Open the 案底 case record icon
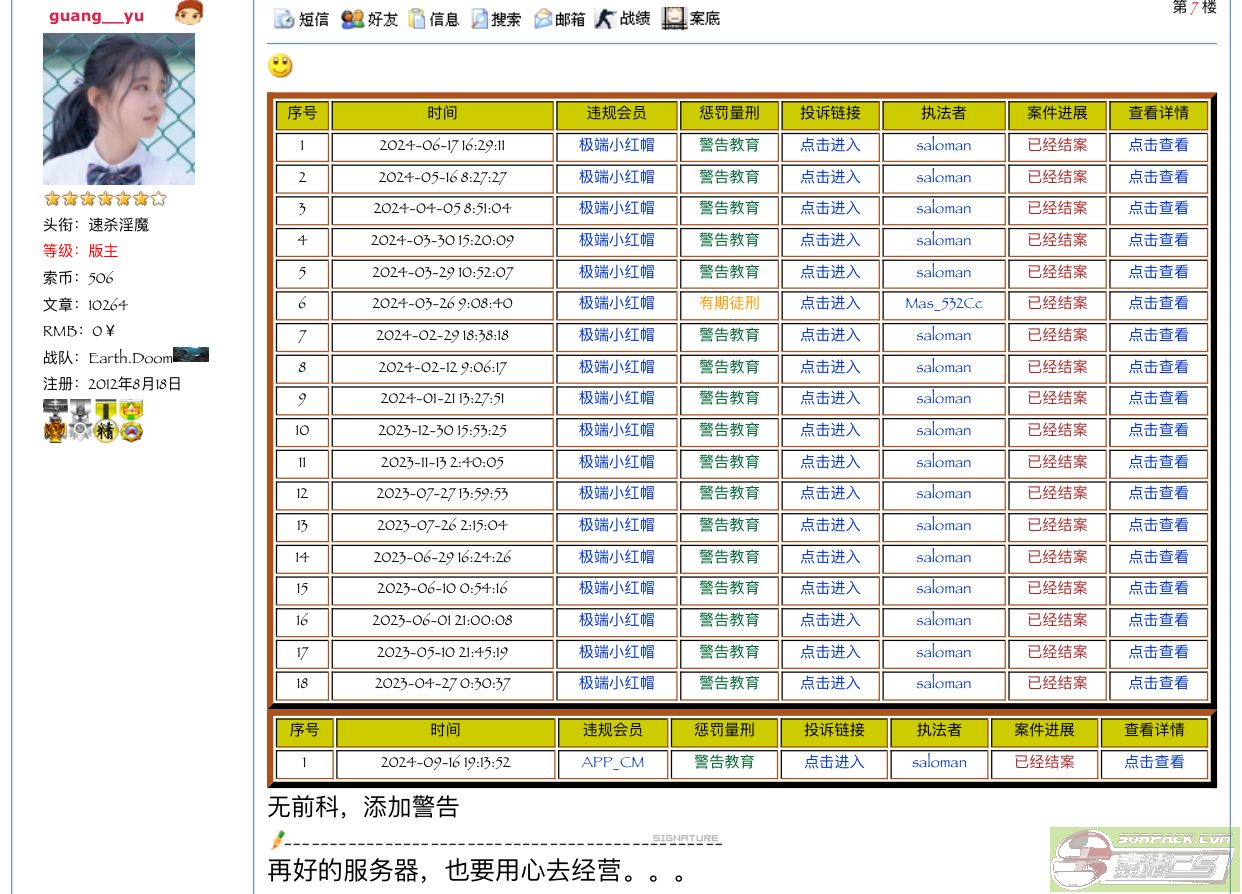 coord(674,19)
